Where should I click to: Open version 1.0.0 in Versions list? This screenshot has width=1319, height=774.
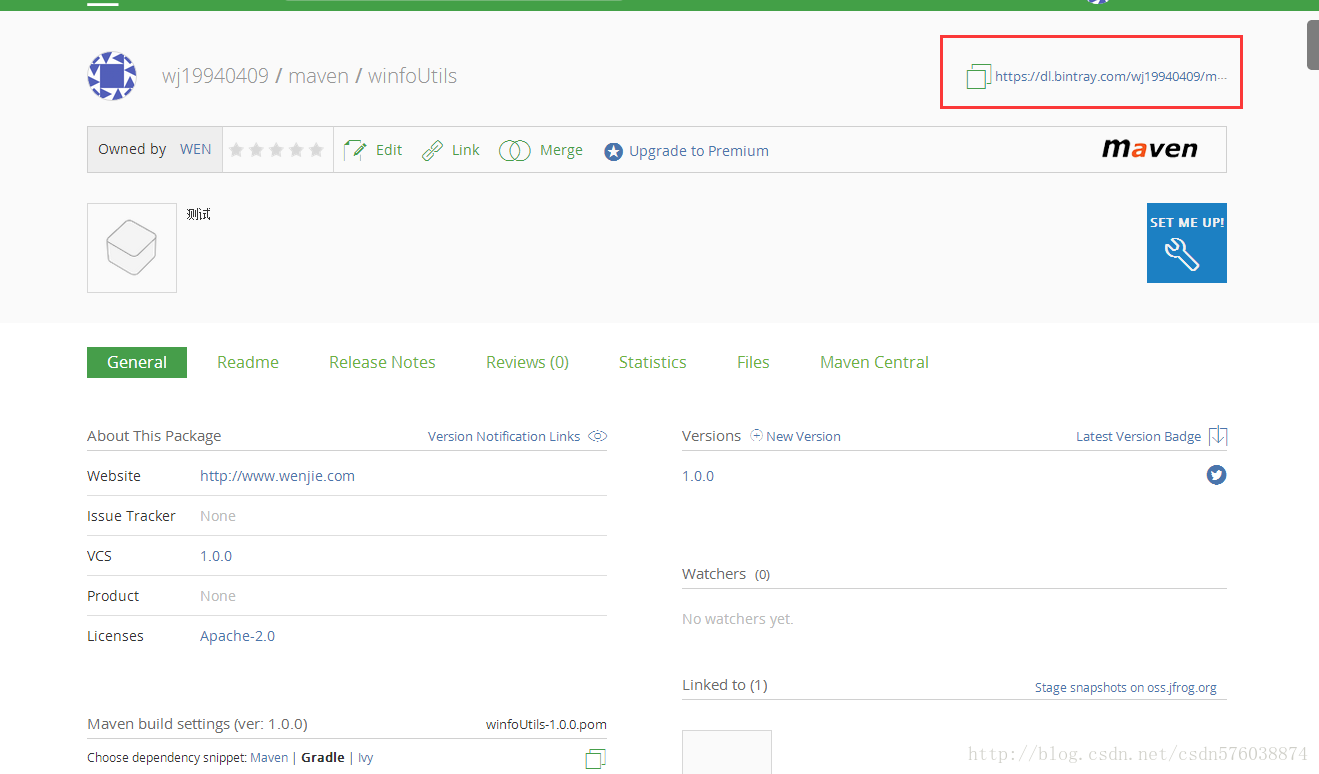[x=698, y=476]
